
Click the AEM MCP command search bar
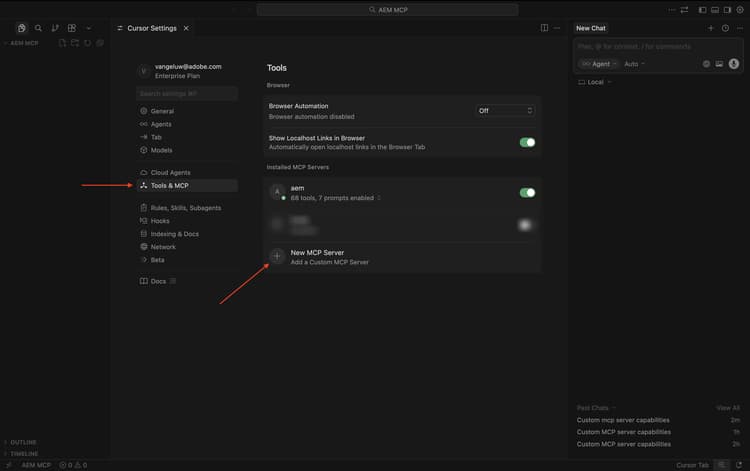click(x=387, y=10)
